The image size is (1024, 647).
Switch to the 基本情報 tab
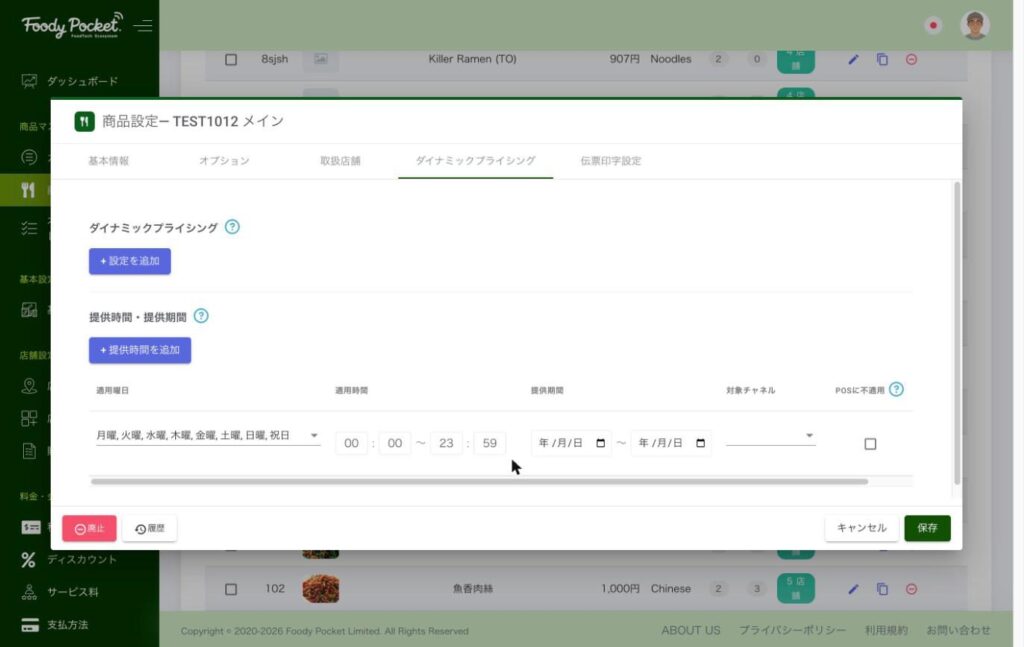[x=108, y=161]
